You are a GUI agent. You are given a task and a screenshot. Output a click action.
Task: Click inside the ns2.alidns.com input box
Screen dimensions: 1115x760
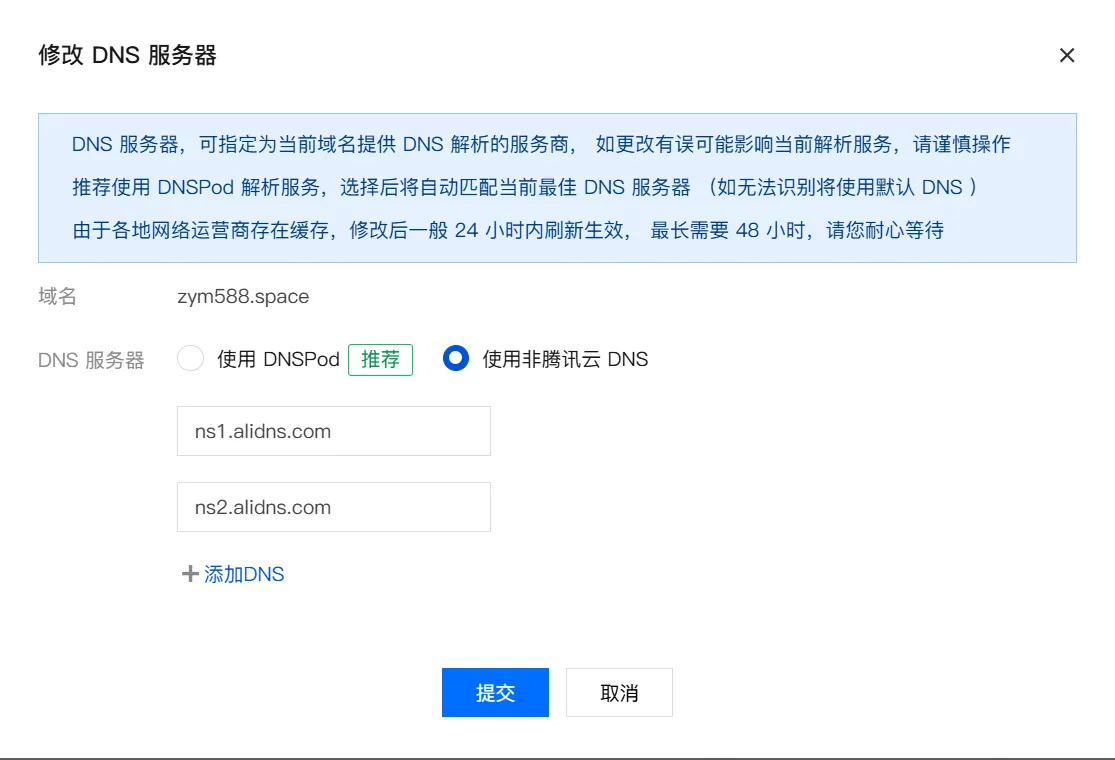point(333,507)
